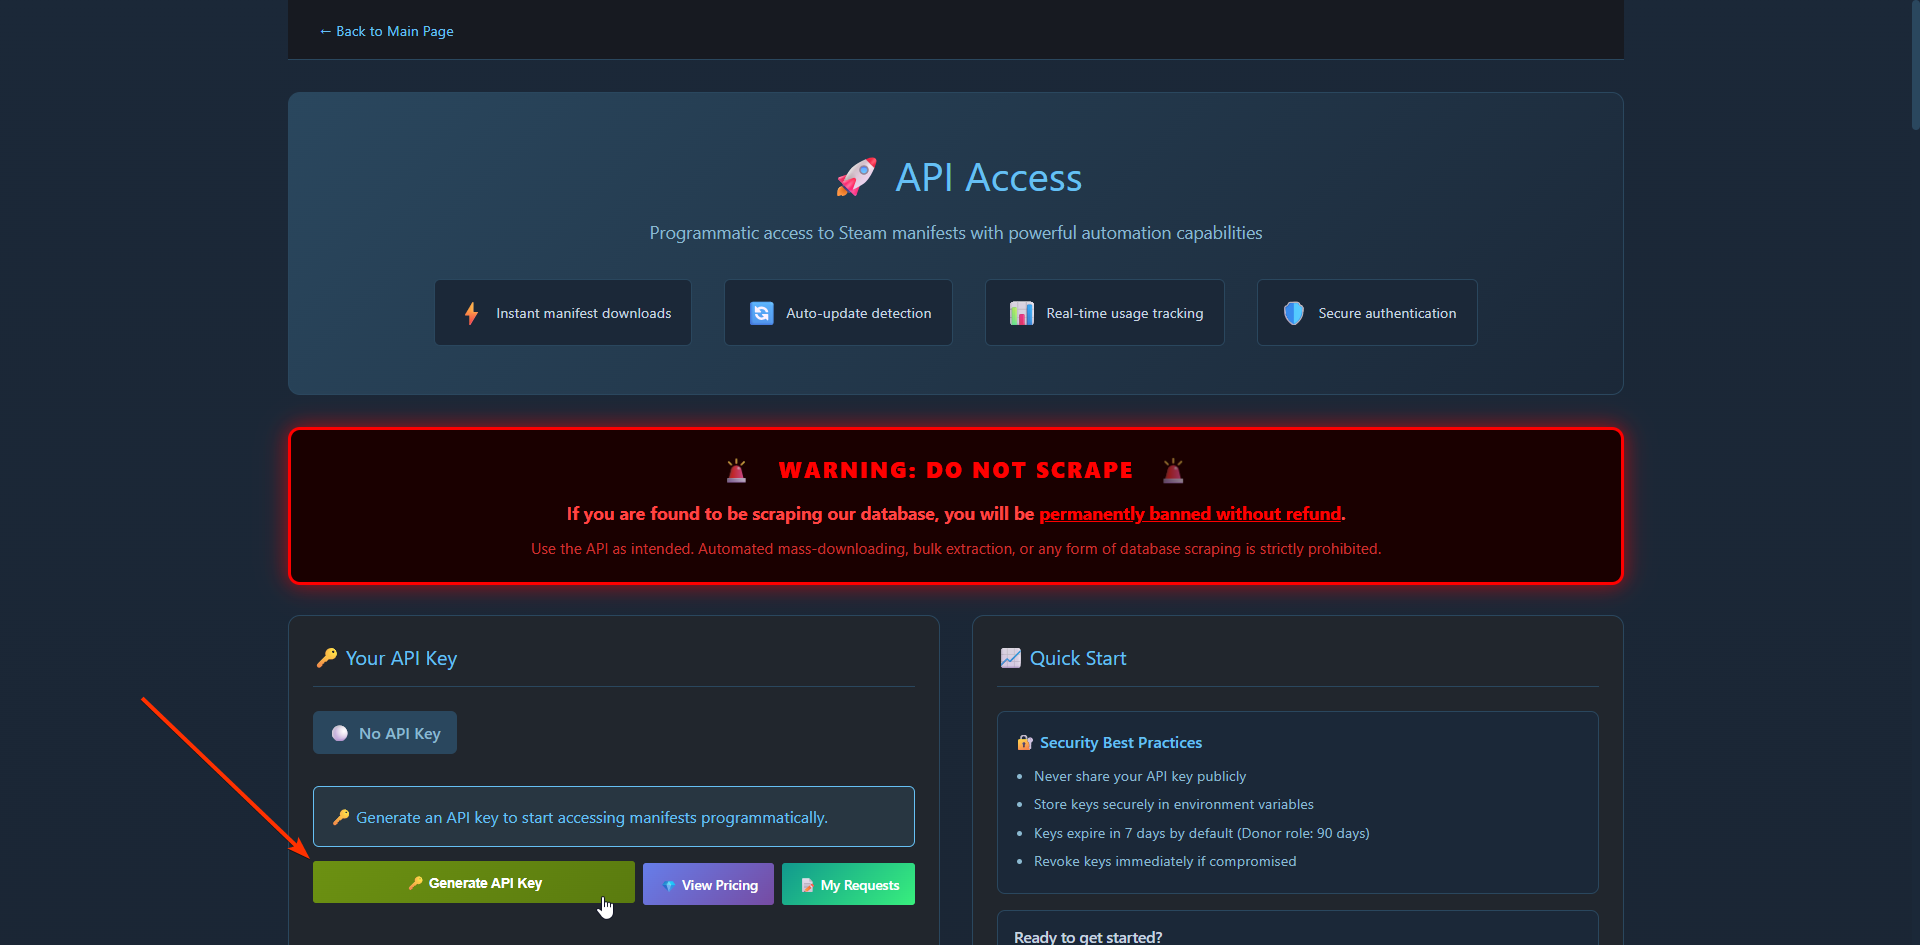Click the left siren icon in warning banner
1920x945 pixels.
[736, 471]
